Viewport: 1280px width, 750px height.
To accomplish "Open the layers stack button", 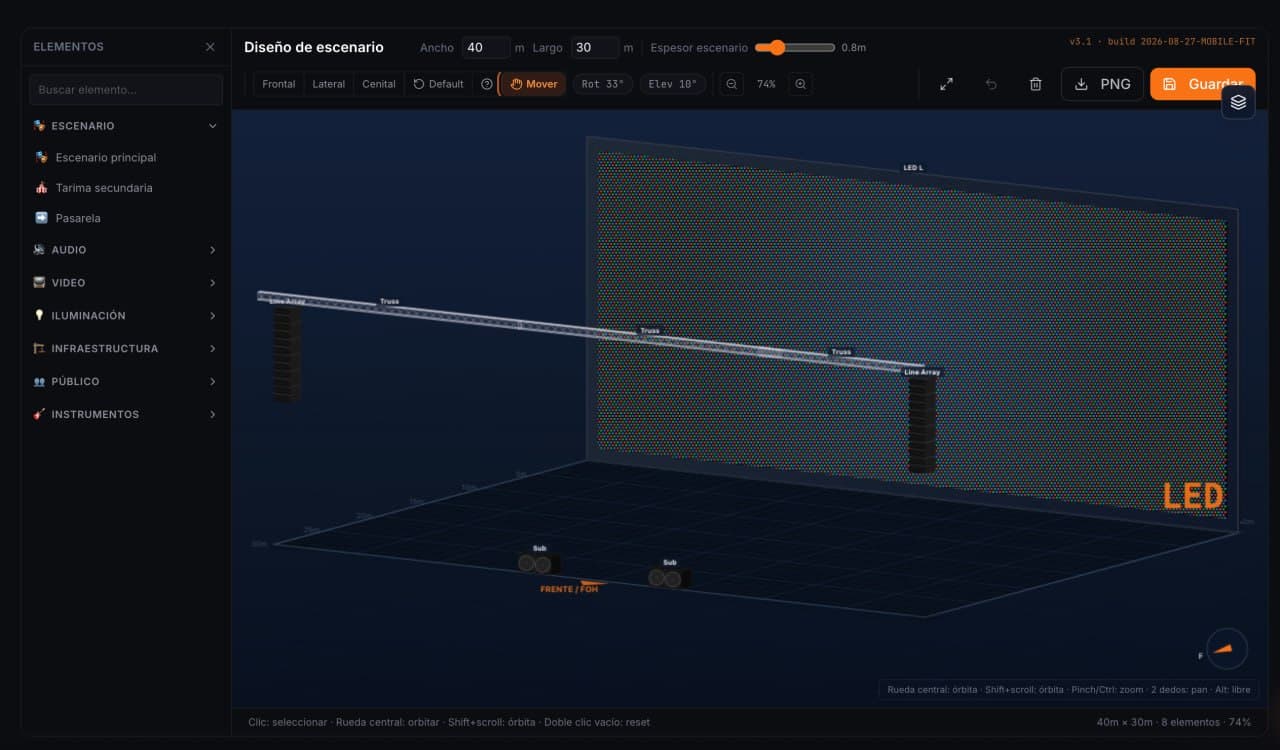I will (x=1238, y=102).
